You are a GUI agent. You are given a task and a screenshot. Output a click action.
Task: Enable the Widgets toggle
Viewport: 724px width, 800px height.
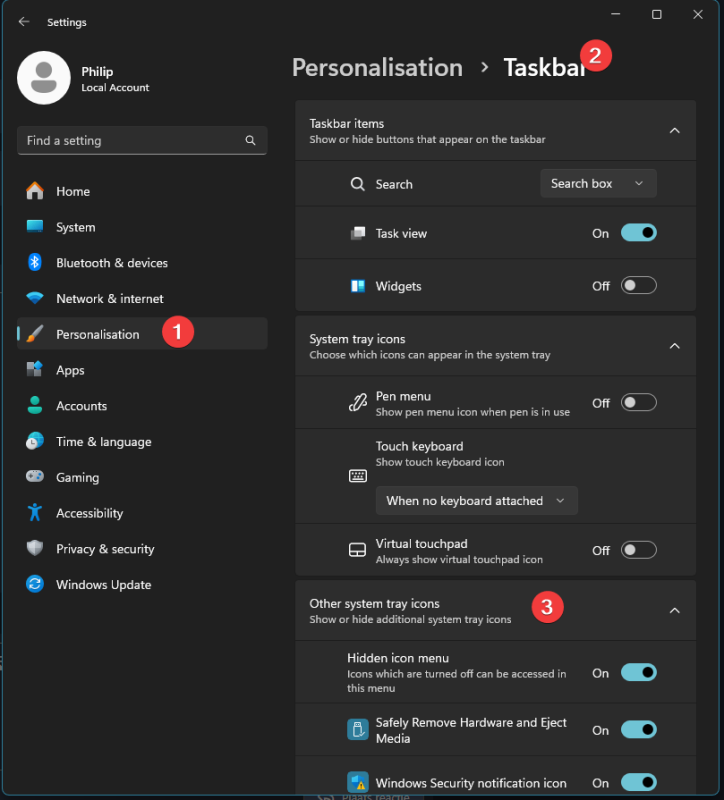[x=638, y=286]
